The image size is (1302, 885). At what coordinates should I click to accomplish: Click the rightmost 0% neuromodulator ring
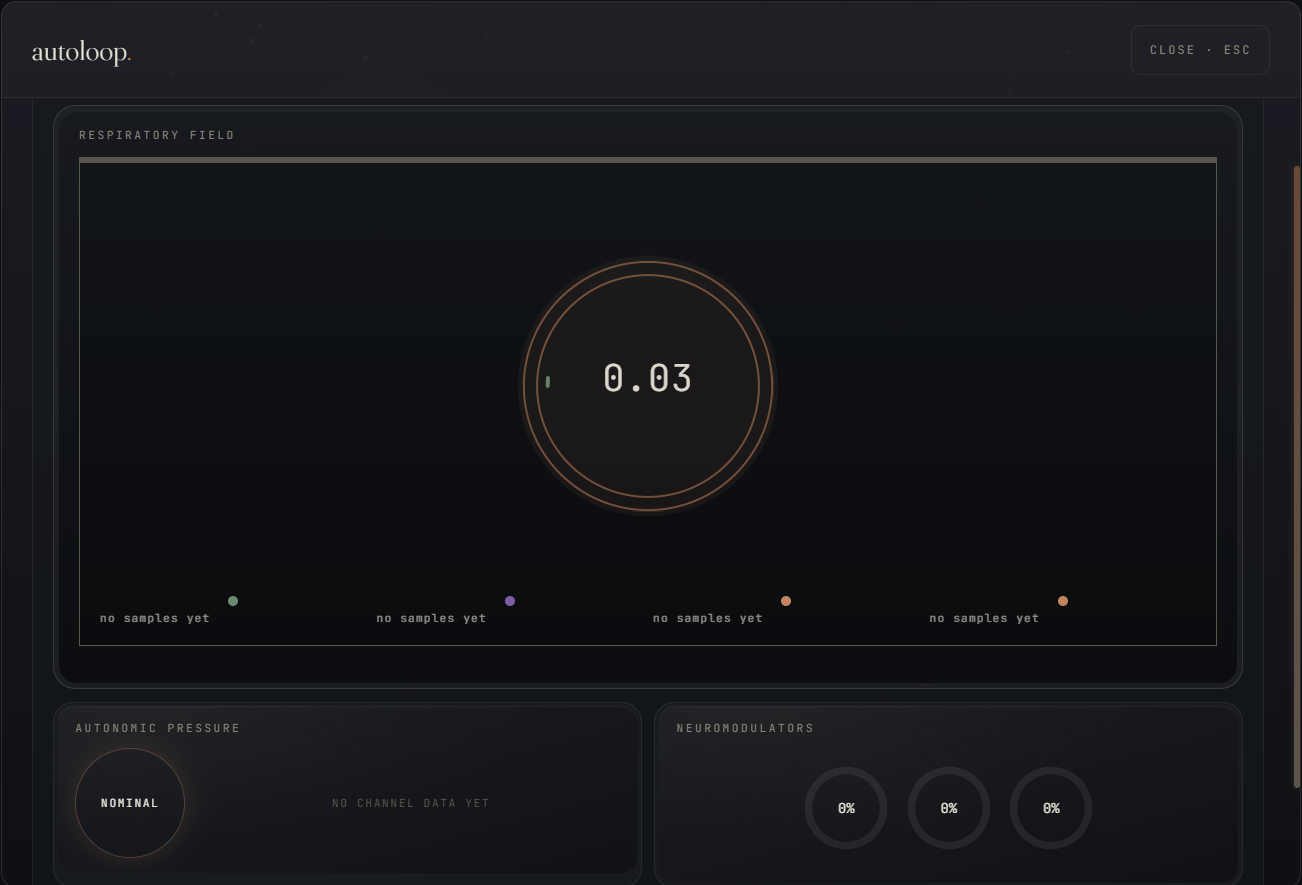(x=1051, y=808)
